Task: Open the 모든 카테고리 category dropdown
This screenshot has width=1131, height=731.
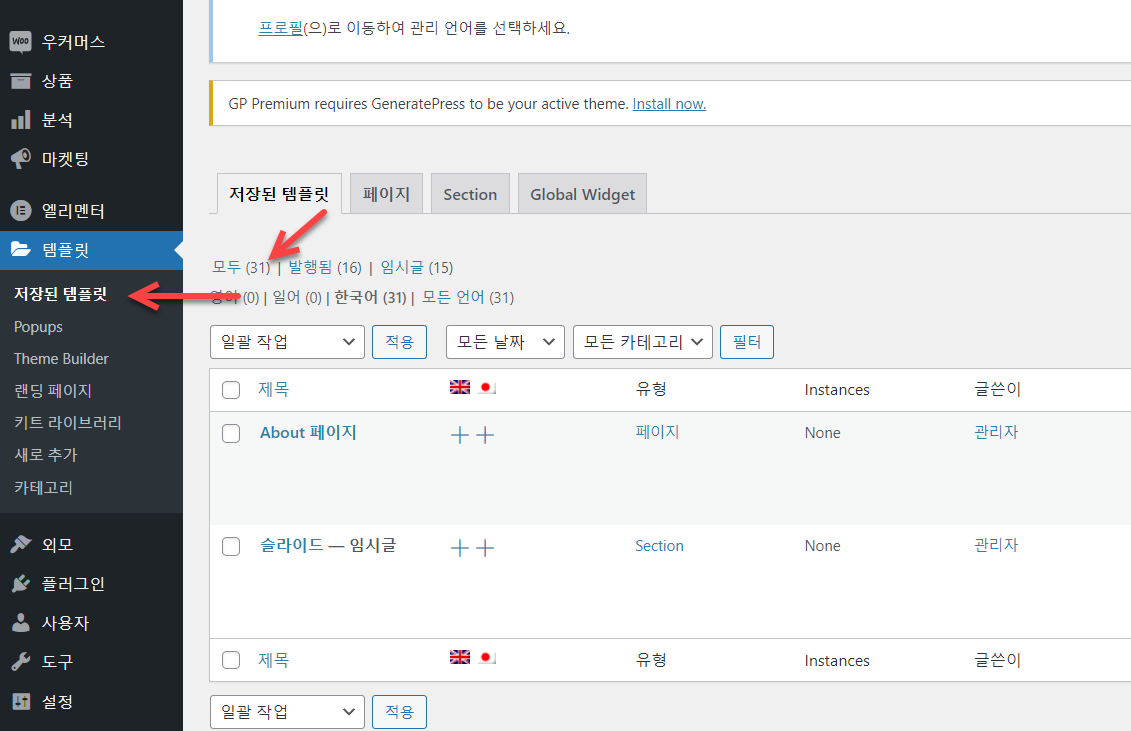Action: tap(642, 341)
